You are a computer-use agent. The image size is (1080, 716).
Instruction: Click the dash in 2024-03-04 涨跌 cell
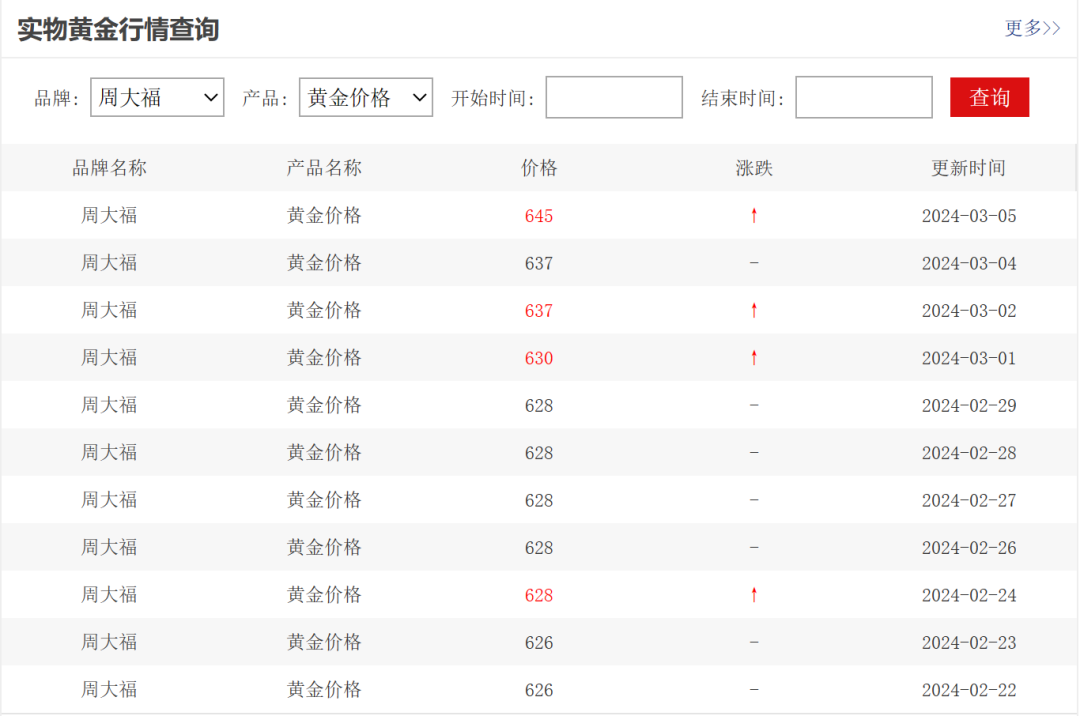754,263
